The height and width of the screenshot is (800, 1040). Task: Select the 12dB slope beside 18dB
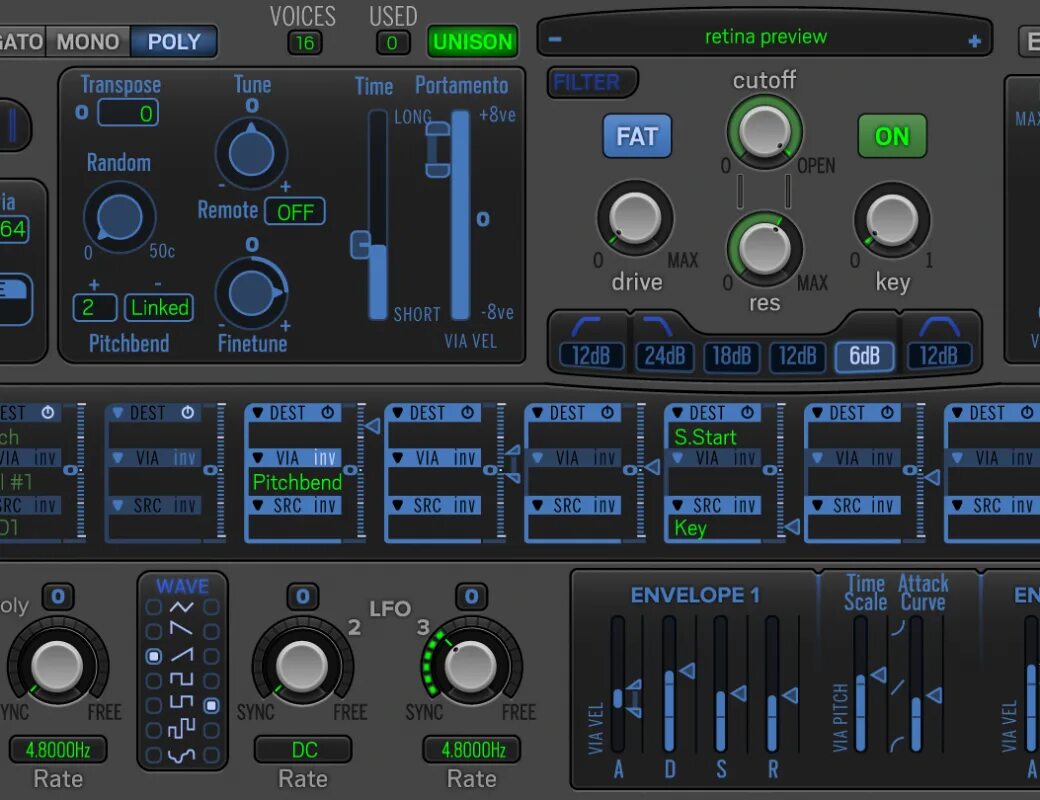tap(797, 356)
